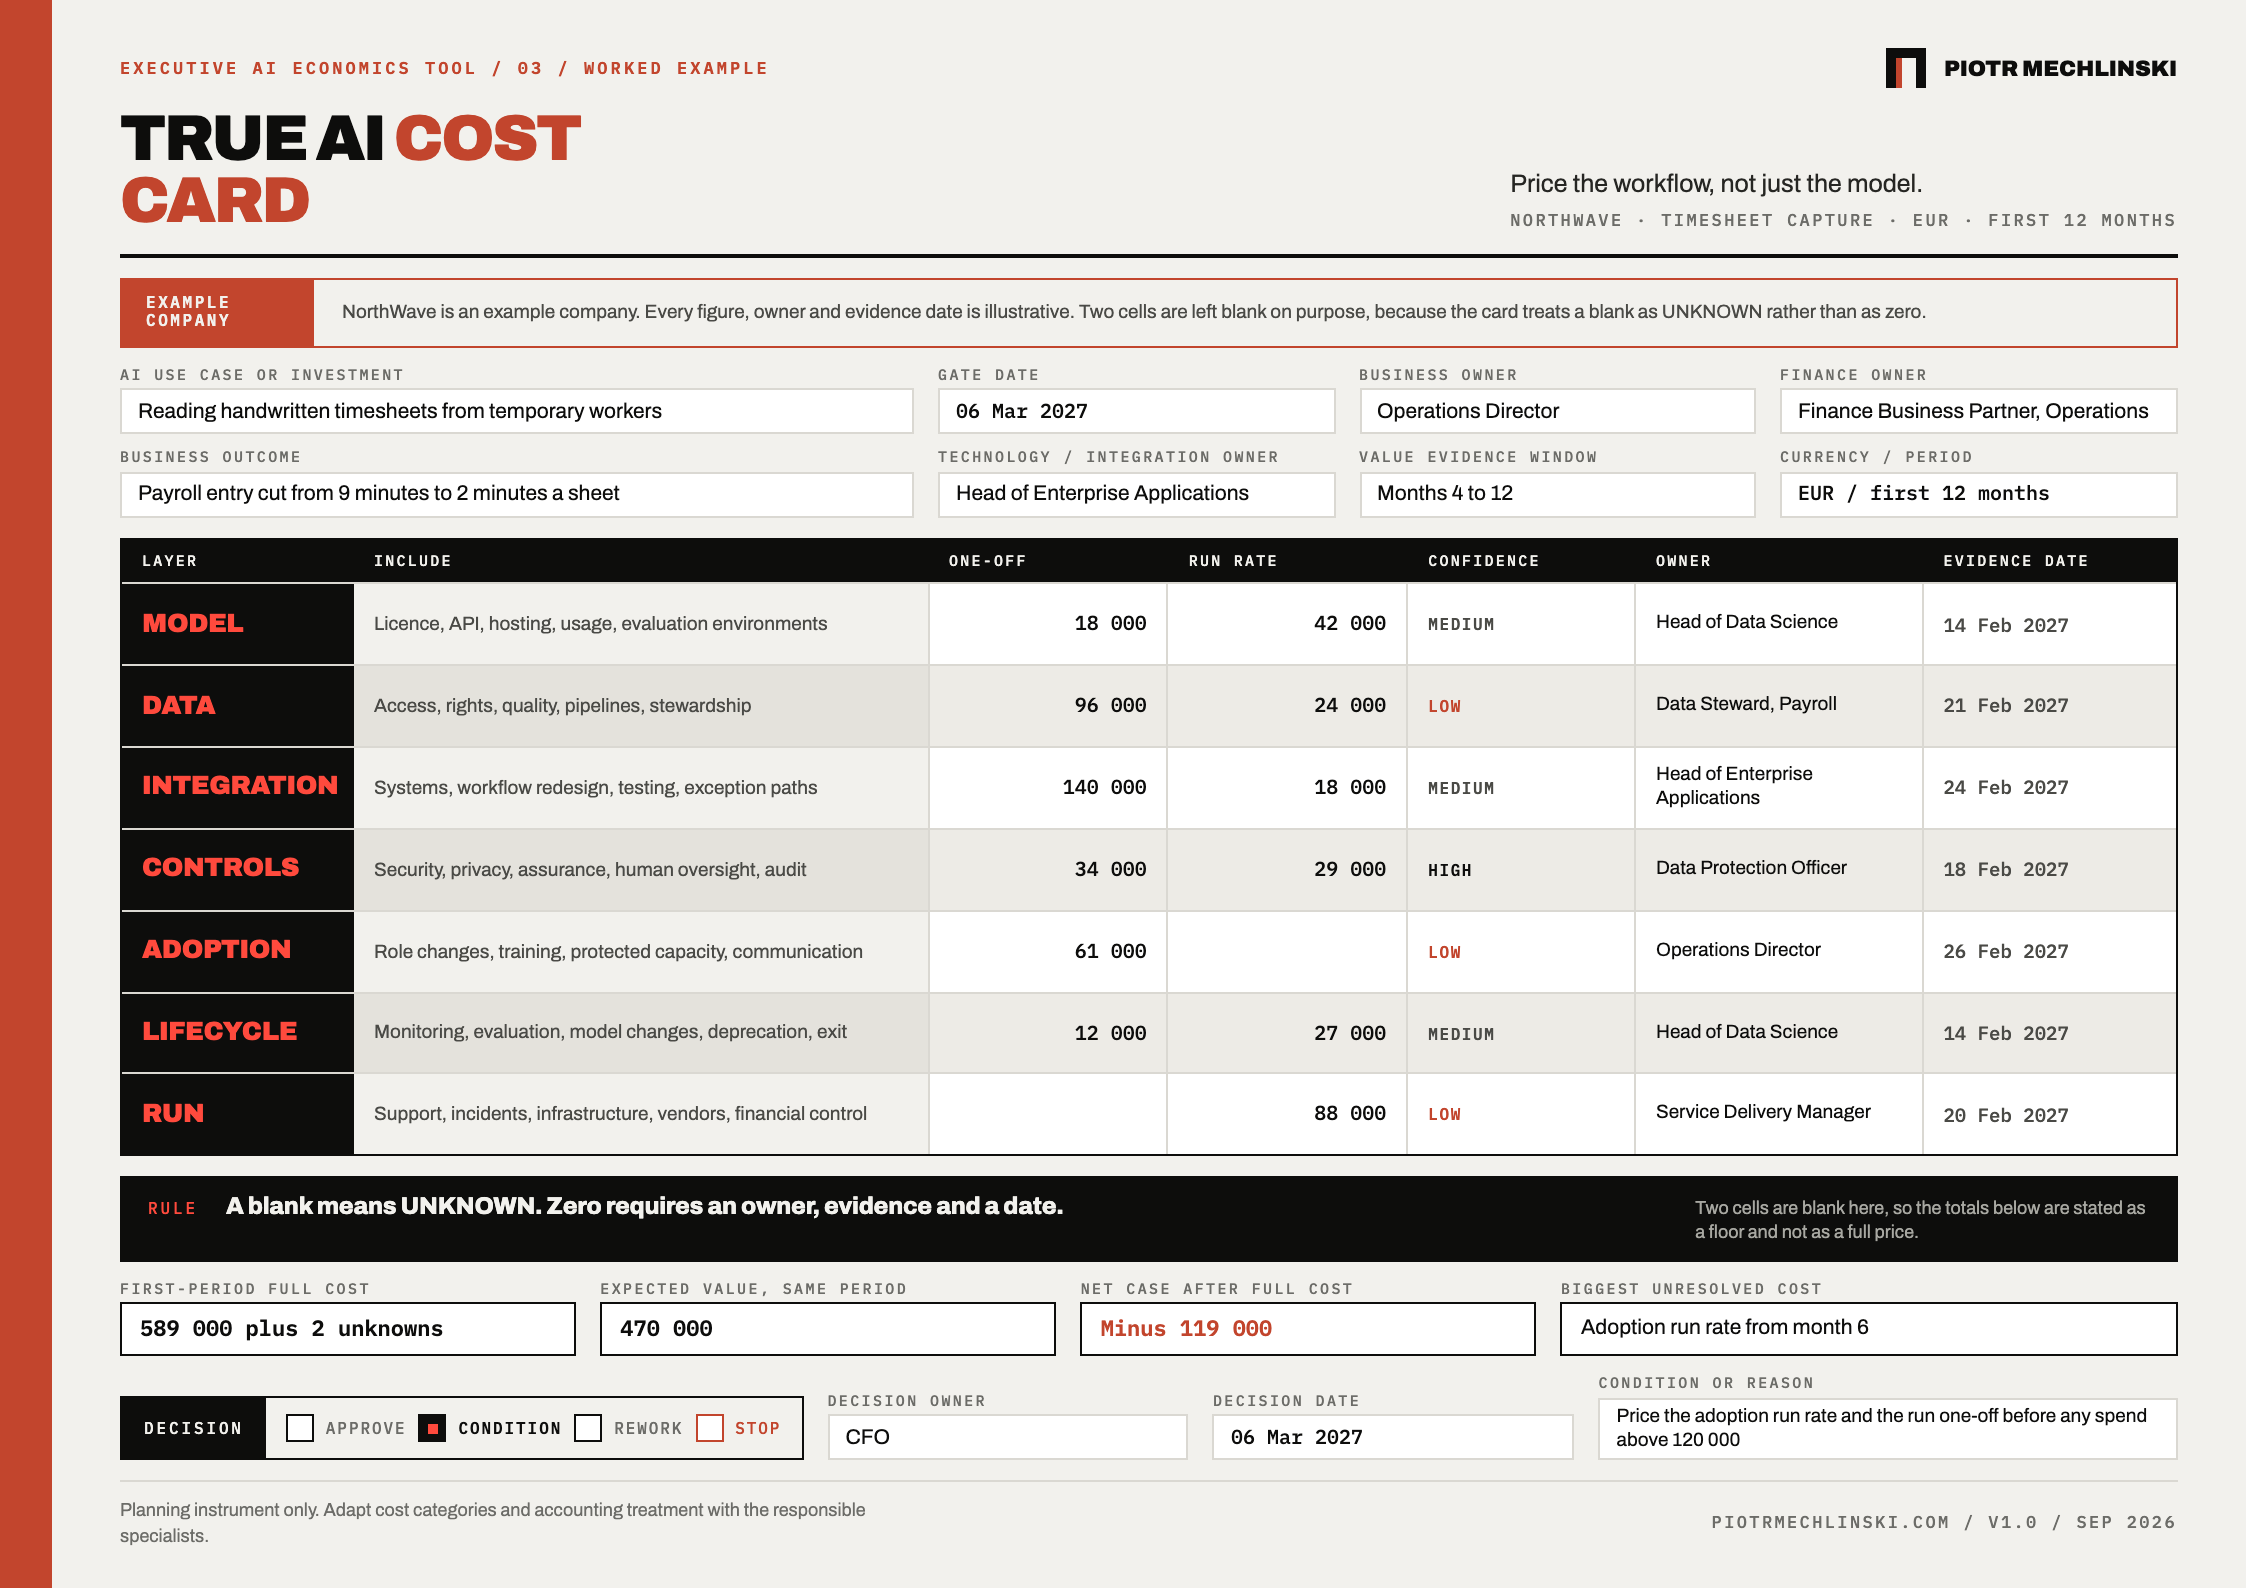Viewport: 2246px width, 1588px height.
Task: Edit the Condition or Reason field
Action: point(1887,1428)
